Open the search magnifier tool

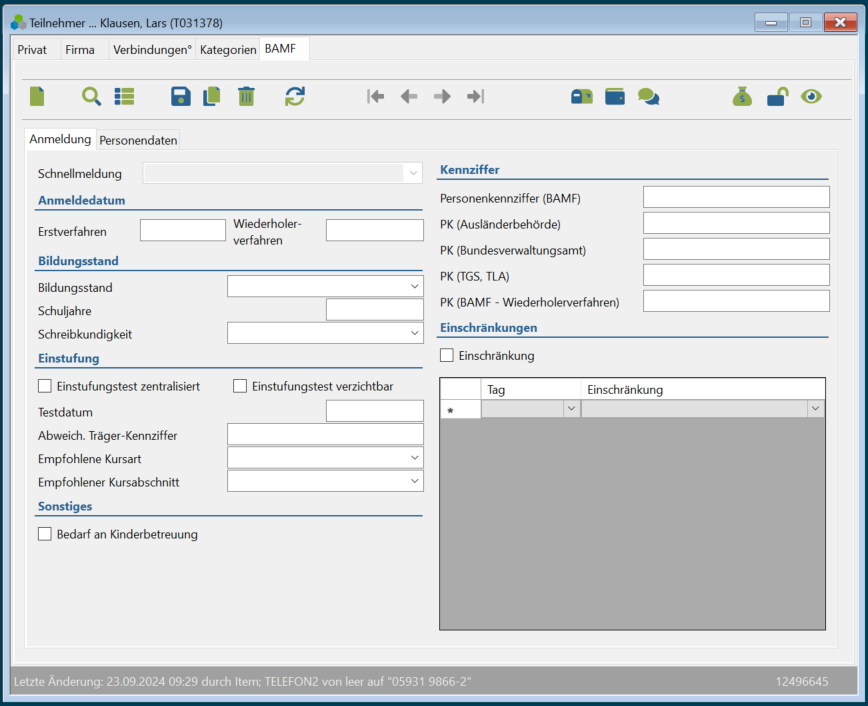click(x=91, y=96)
